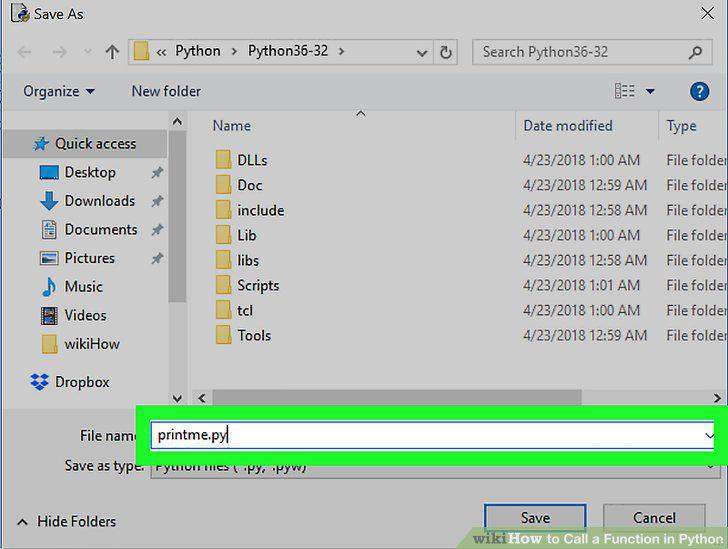Open the Save as type dropdown

(436, 469)
